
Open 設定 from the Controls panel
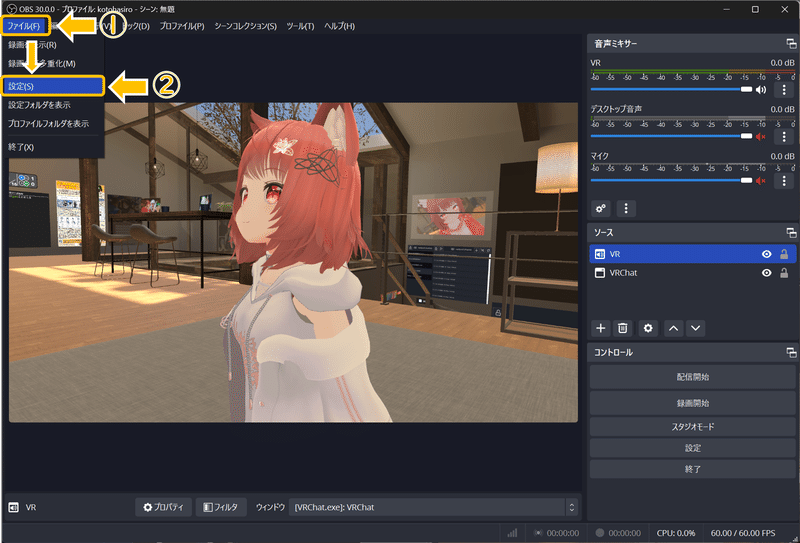pyautogui.click(x=692, y=448)
